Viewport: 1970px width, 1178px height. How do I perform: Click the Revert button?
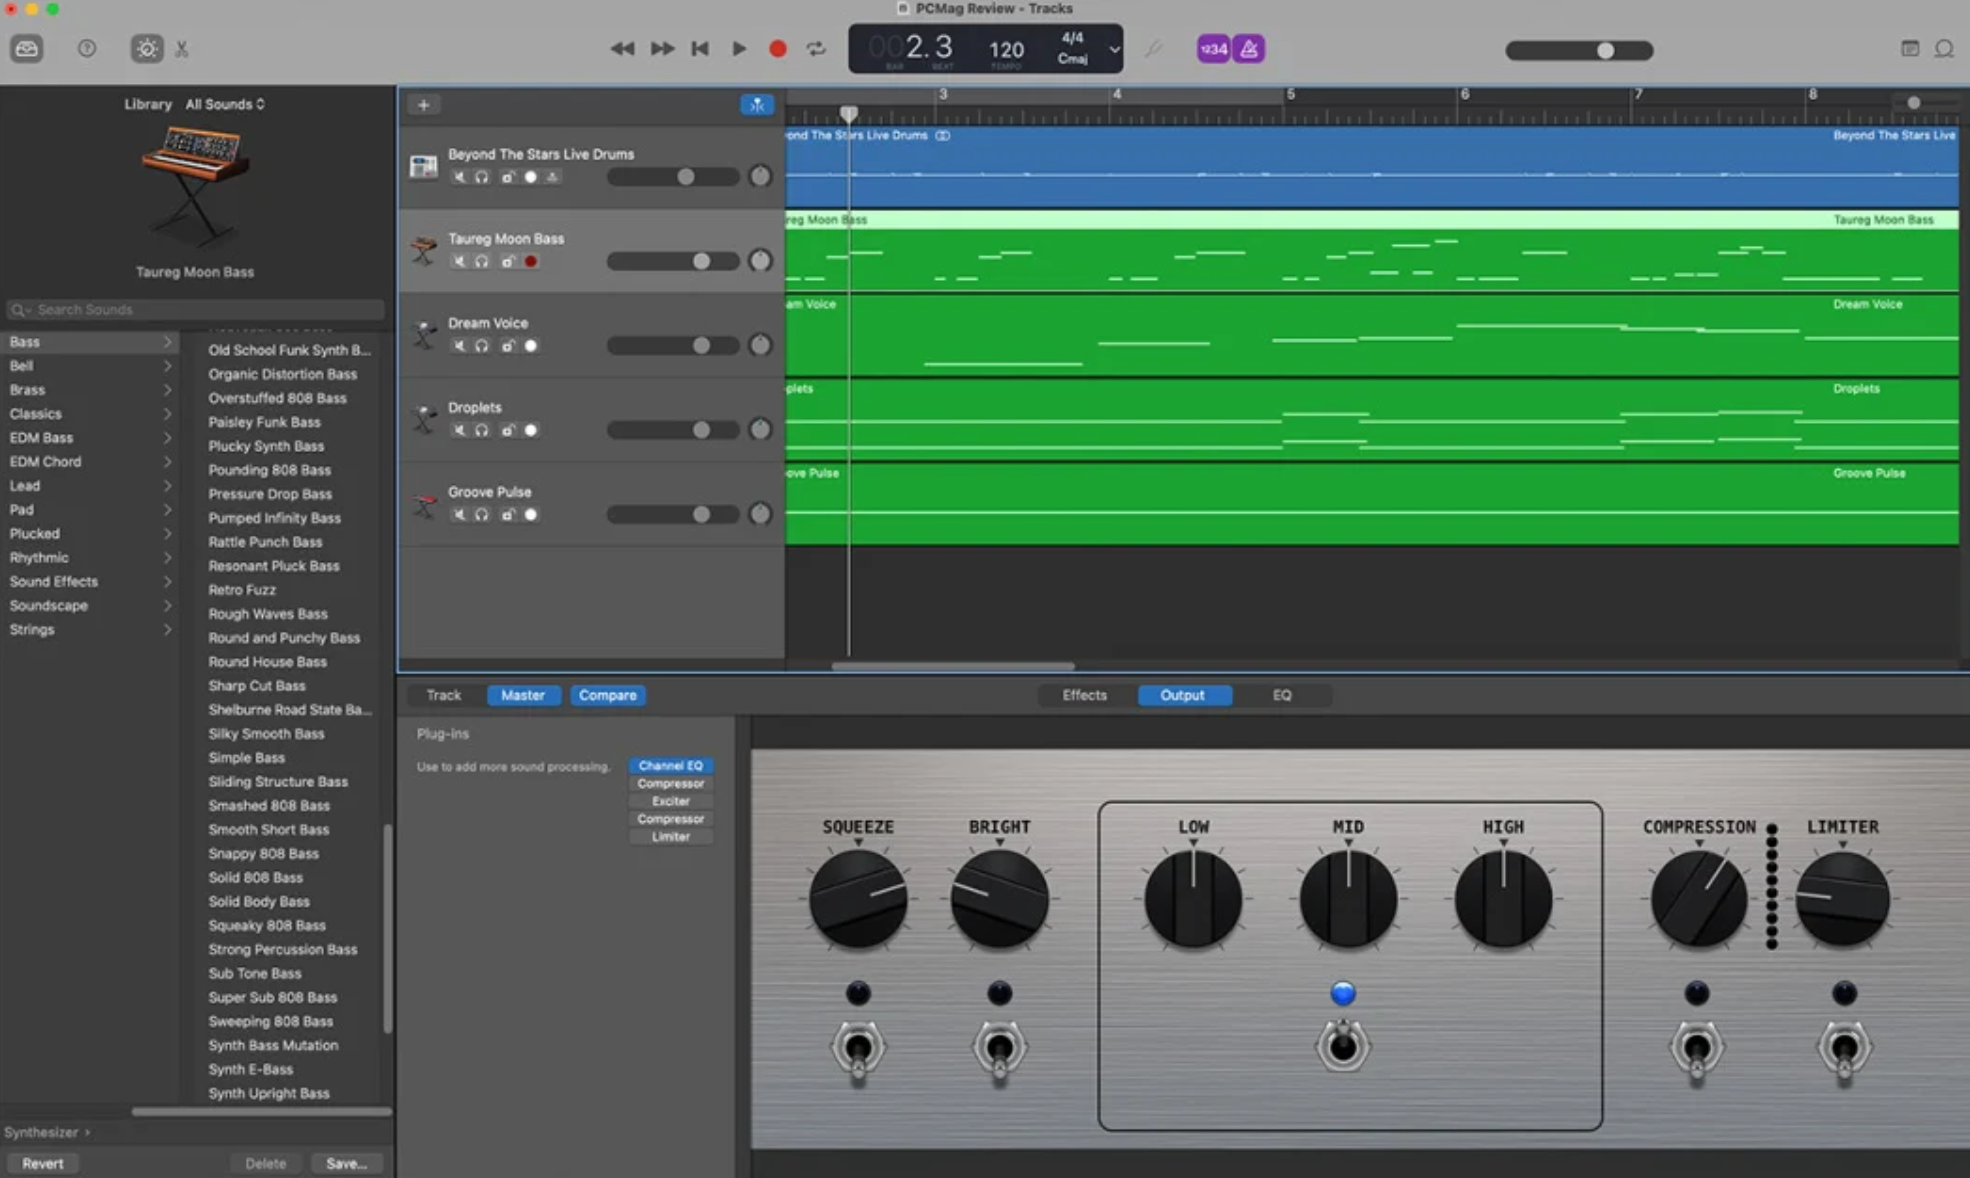pos(42,1163)
